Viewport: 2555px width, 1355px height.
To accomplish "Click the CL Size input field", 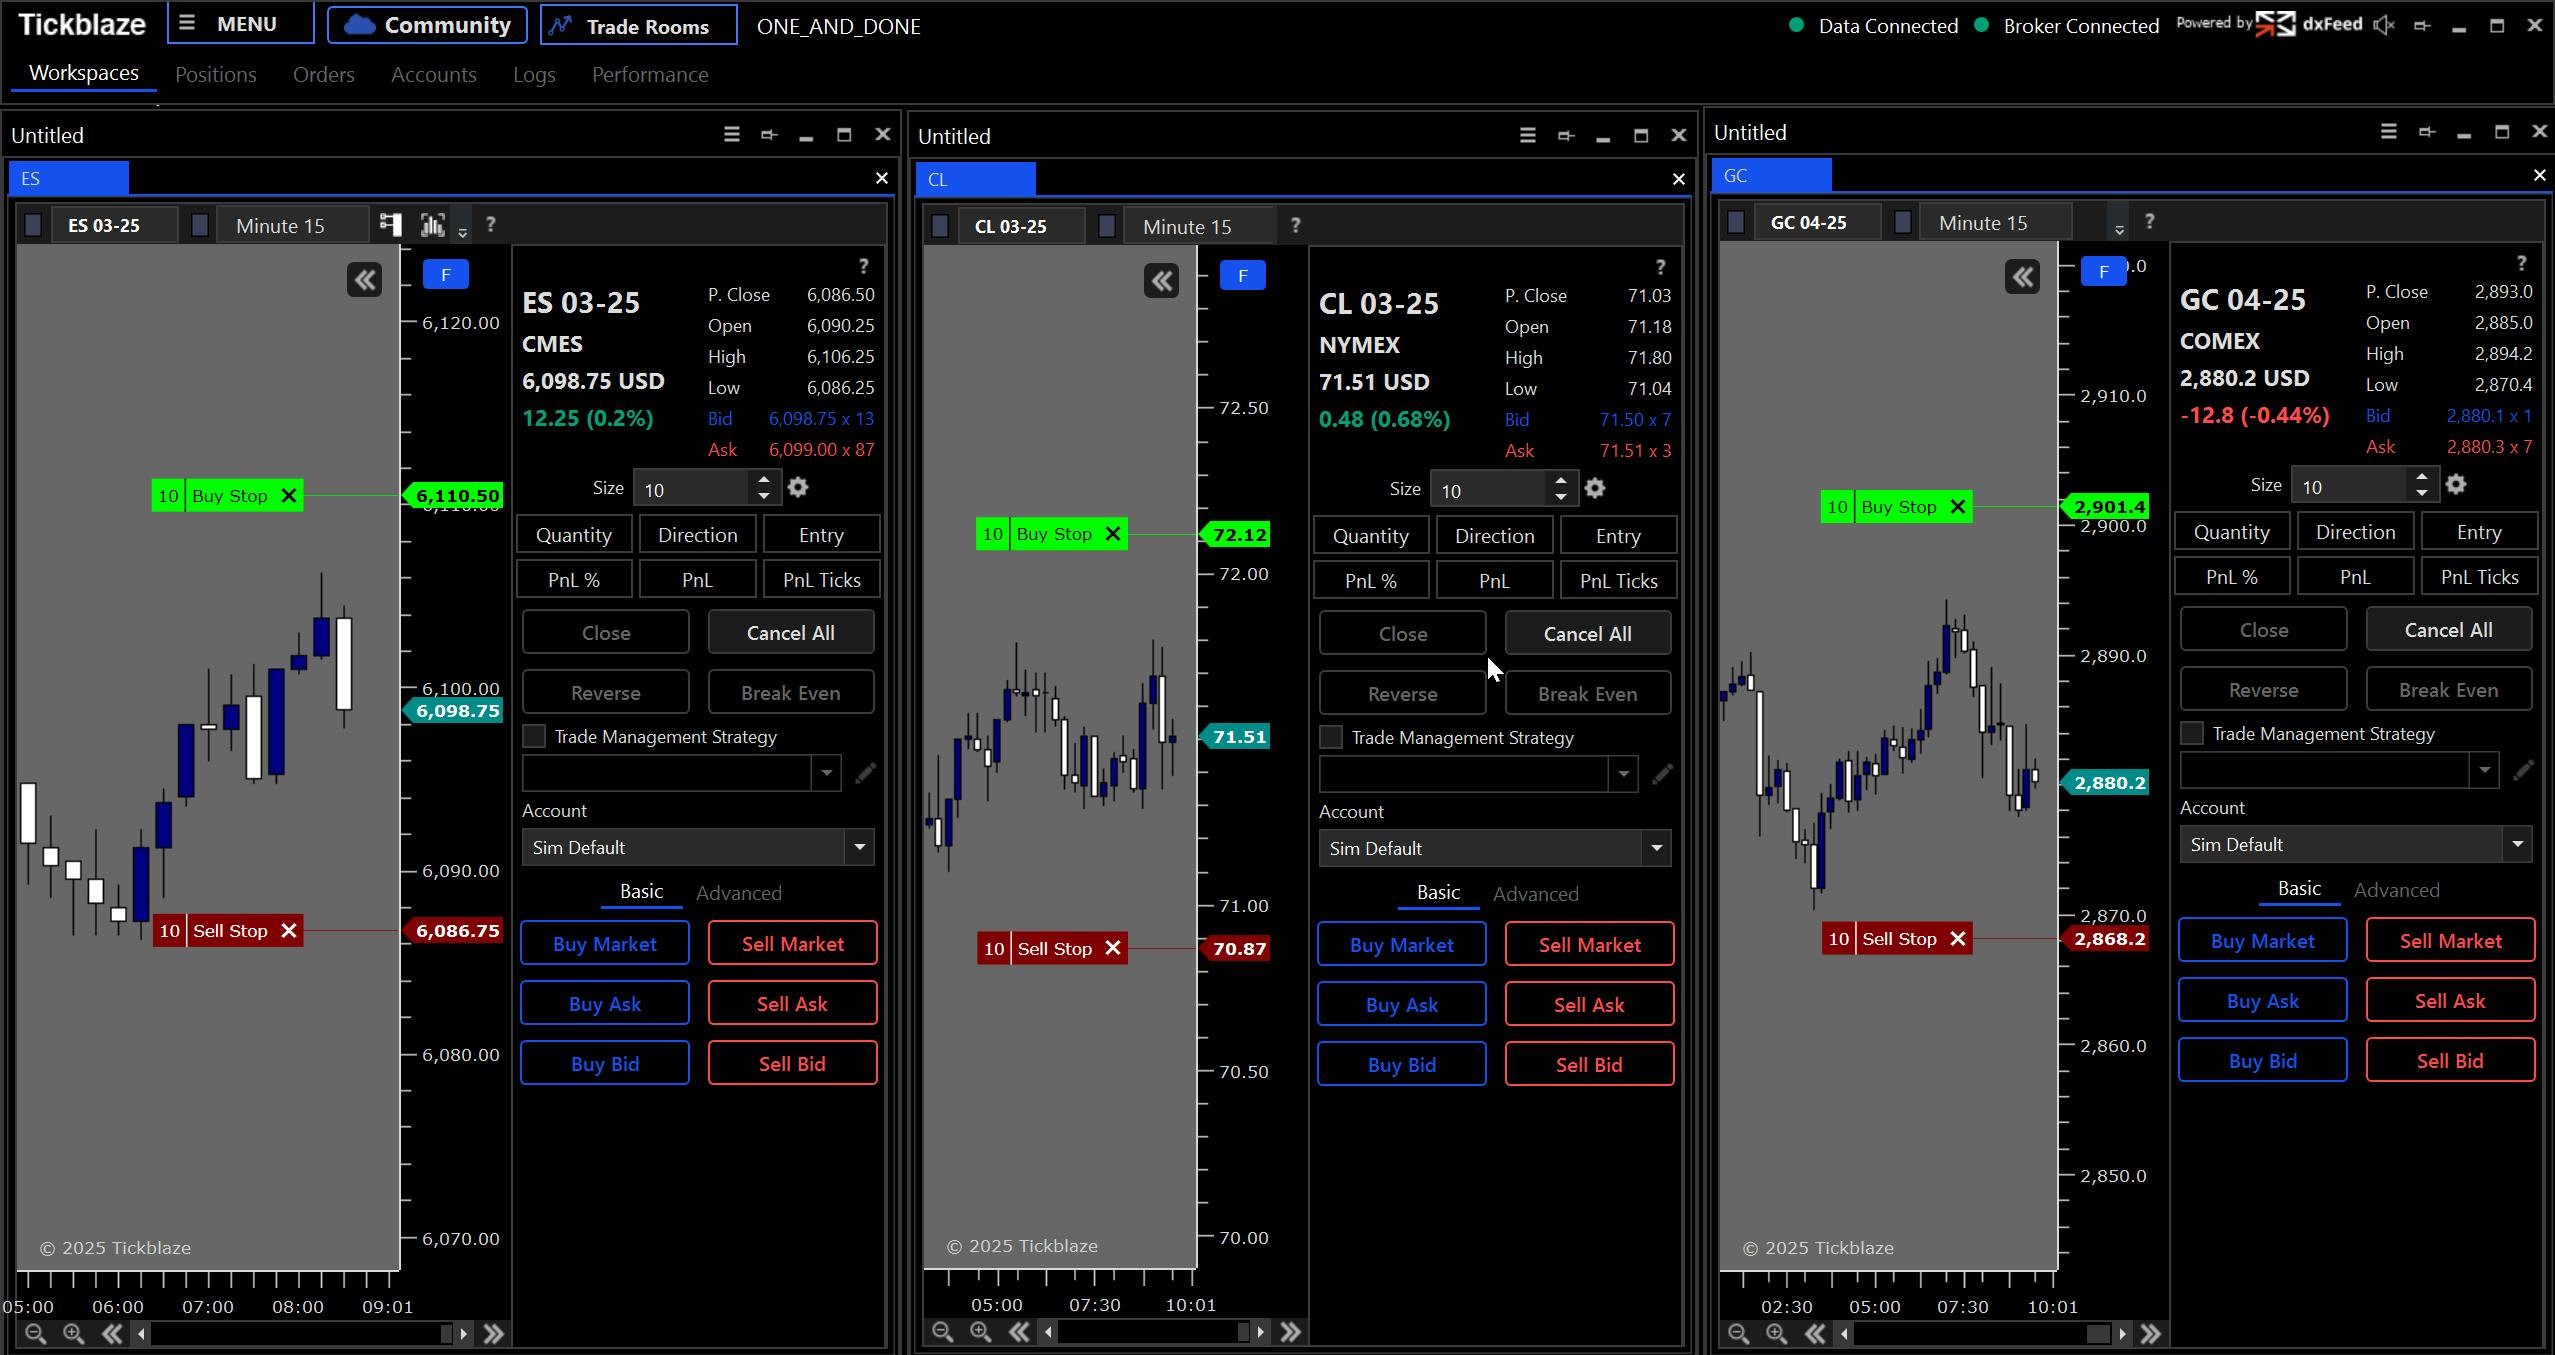I will [1490, 490].
